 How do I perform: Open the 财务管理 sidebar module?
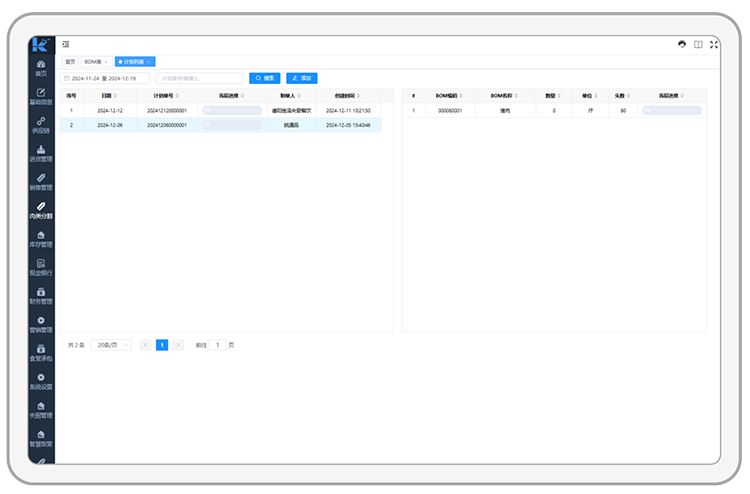(x=41, y=296)
